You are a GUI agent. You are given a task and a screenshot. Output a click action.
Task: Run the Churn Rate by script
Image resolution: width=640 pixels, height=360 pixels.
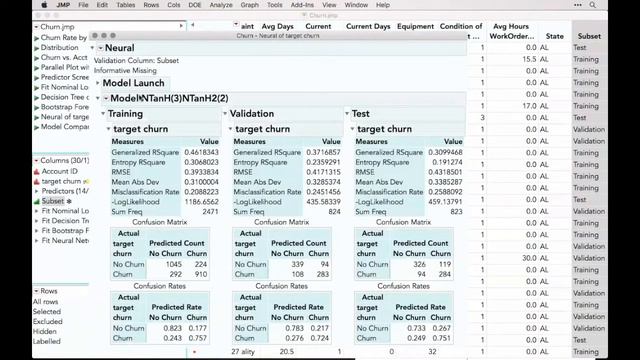(36, 38)
